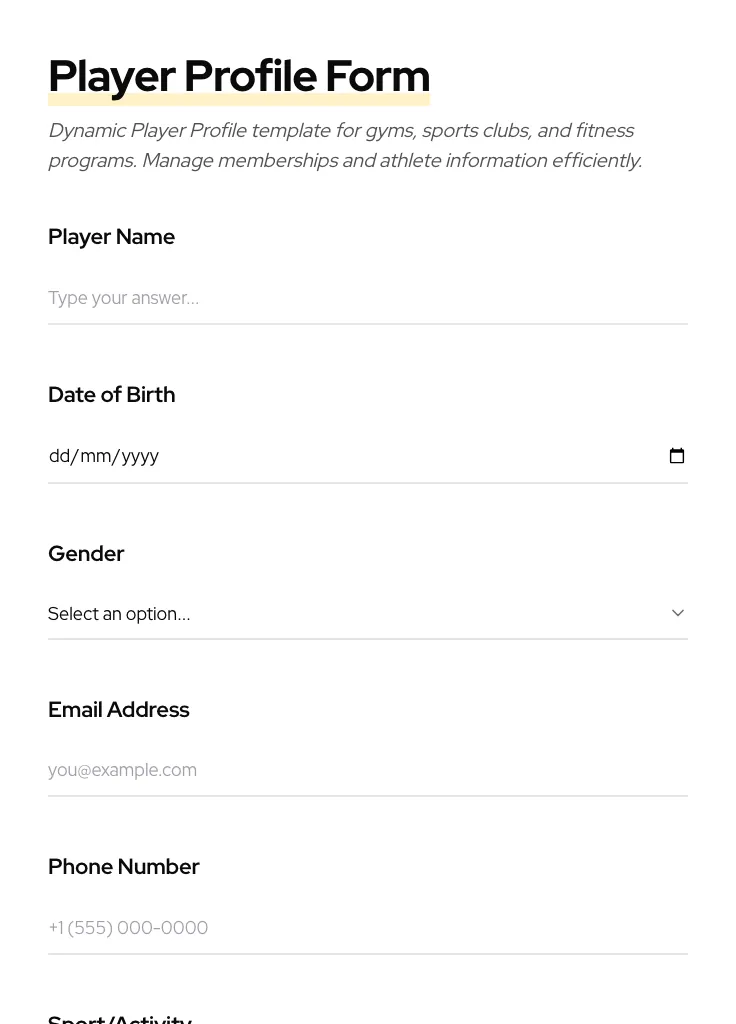Open the Date of Birth calendar picker icon
The width and height of the screenshot is (736, 1024).
677,456
